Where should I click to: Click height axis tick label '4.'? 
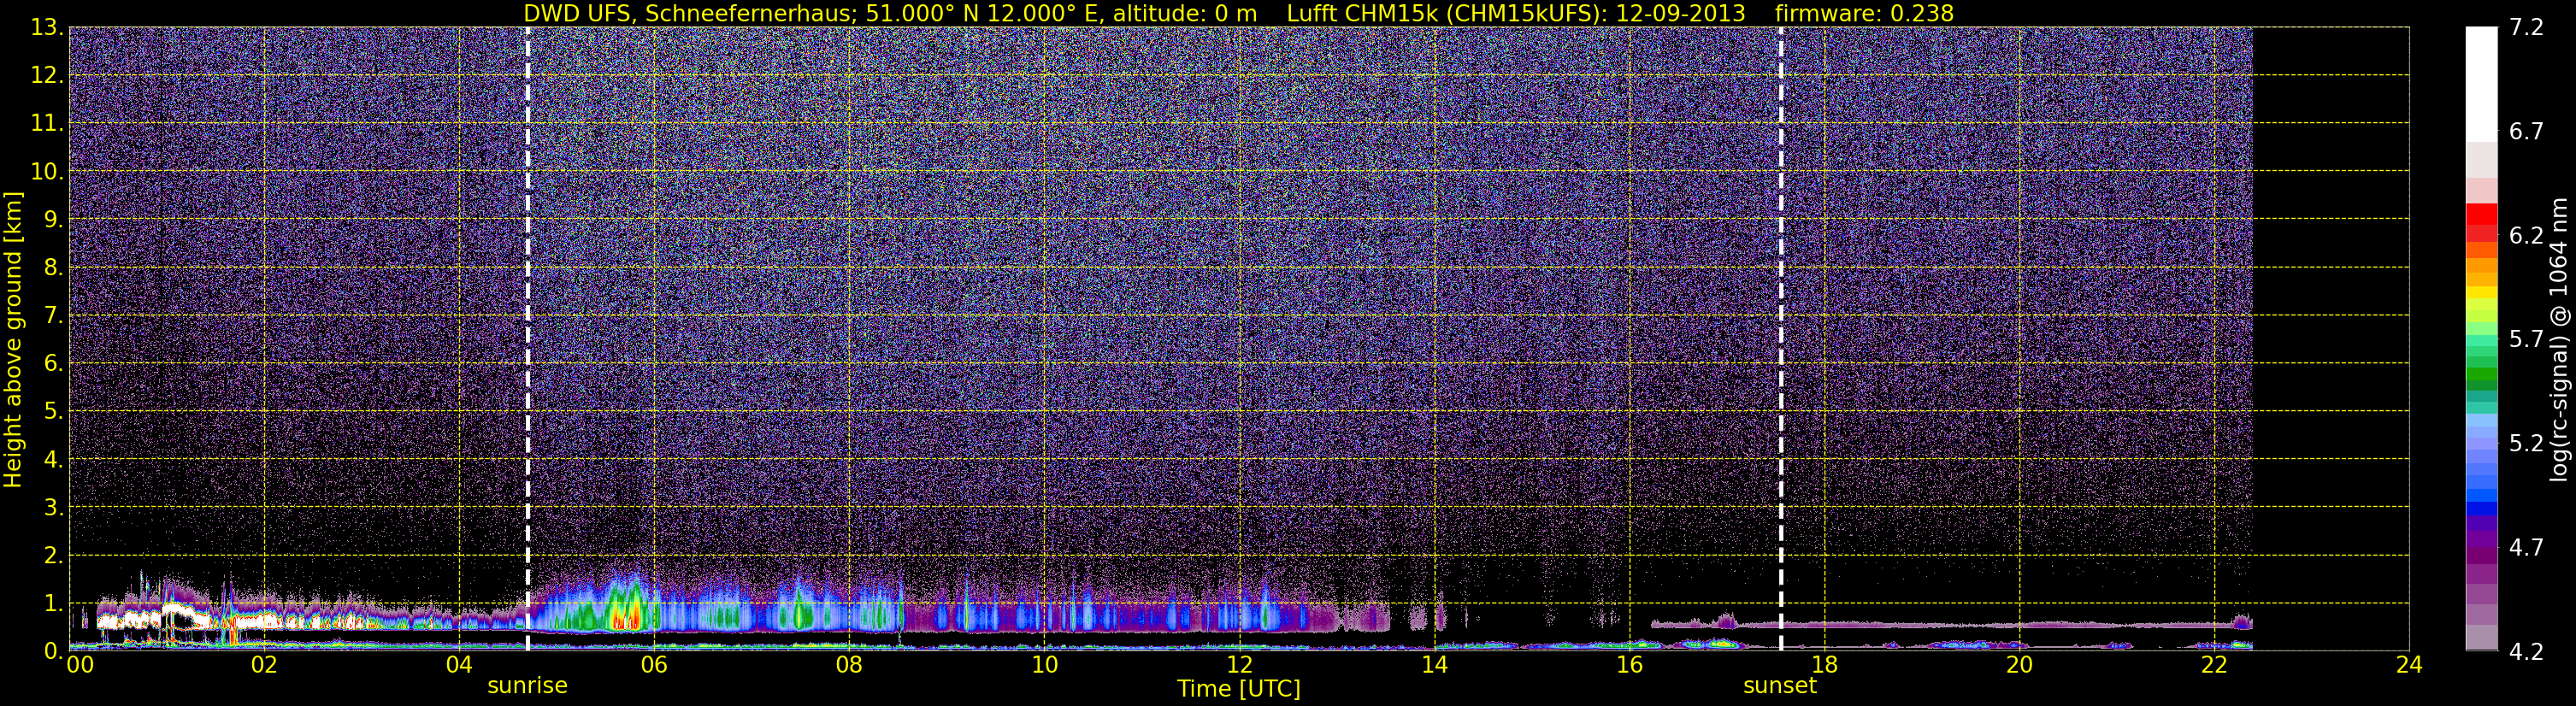tap(53, 460)
